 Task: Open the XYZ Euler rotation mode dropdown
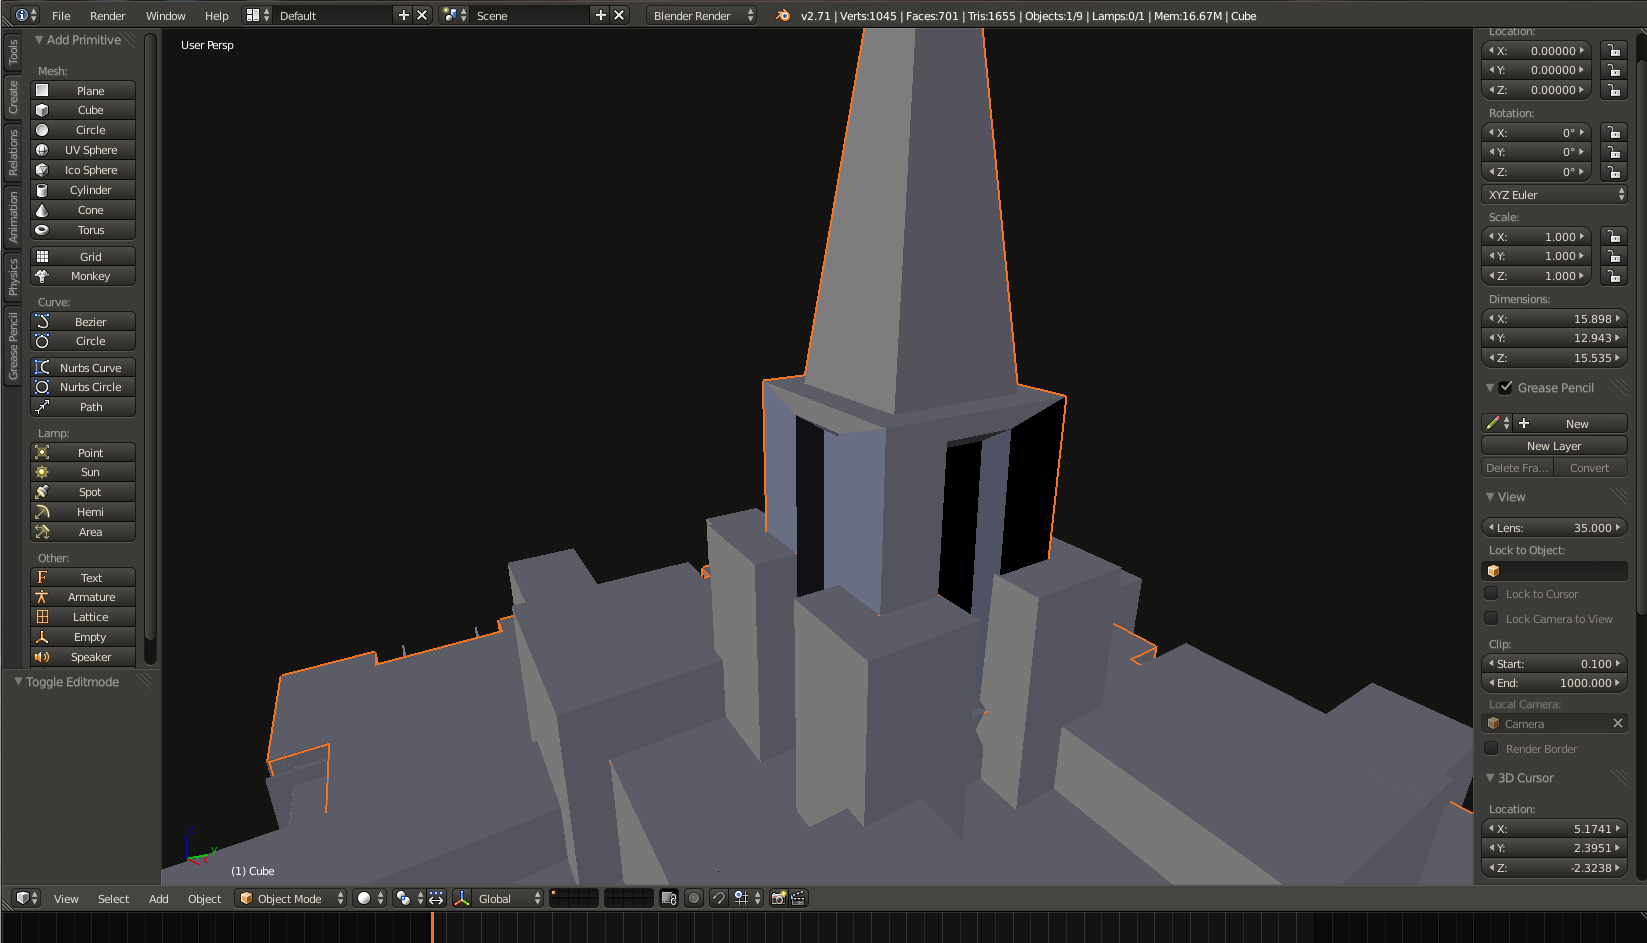point(1554,195)
